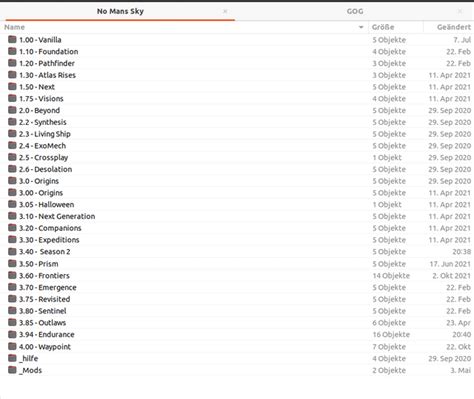
Task: Select the 3.60 - Frontiers folder icon
Action: (12, 275)
